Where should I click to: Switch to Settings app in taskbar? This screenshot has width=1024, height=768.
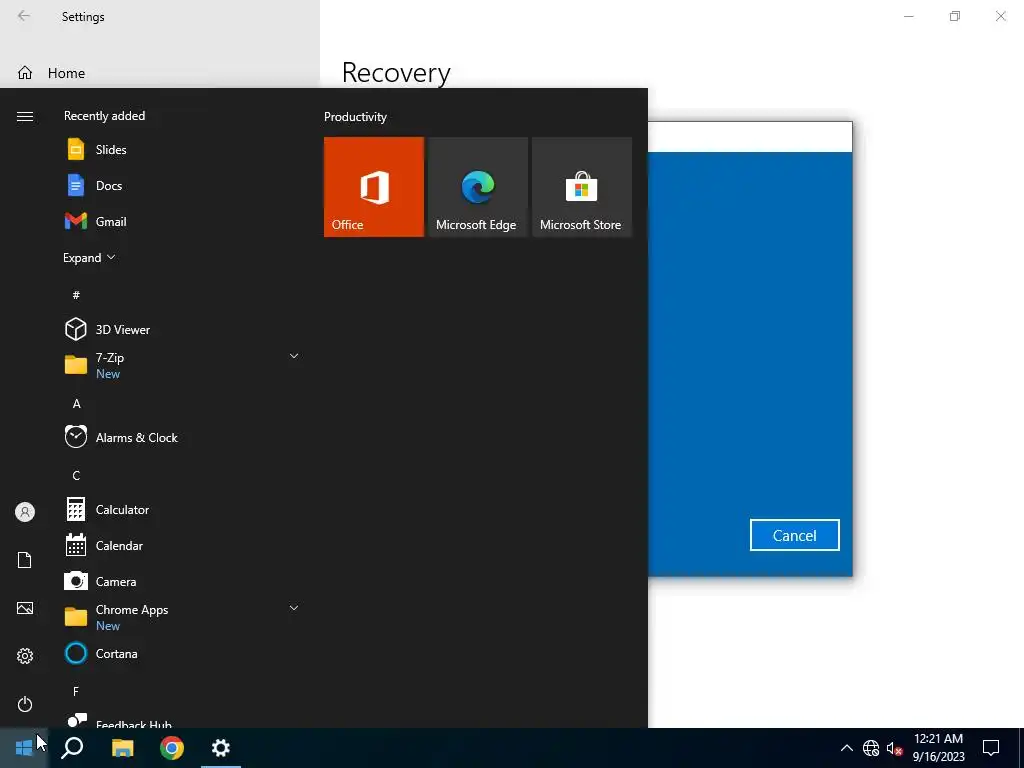(221, 748)
